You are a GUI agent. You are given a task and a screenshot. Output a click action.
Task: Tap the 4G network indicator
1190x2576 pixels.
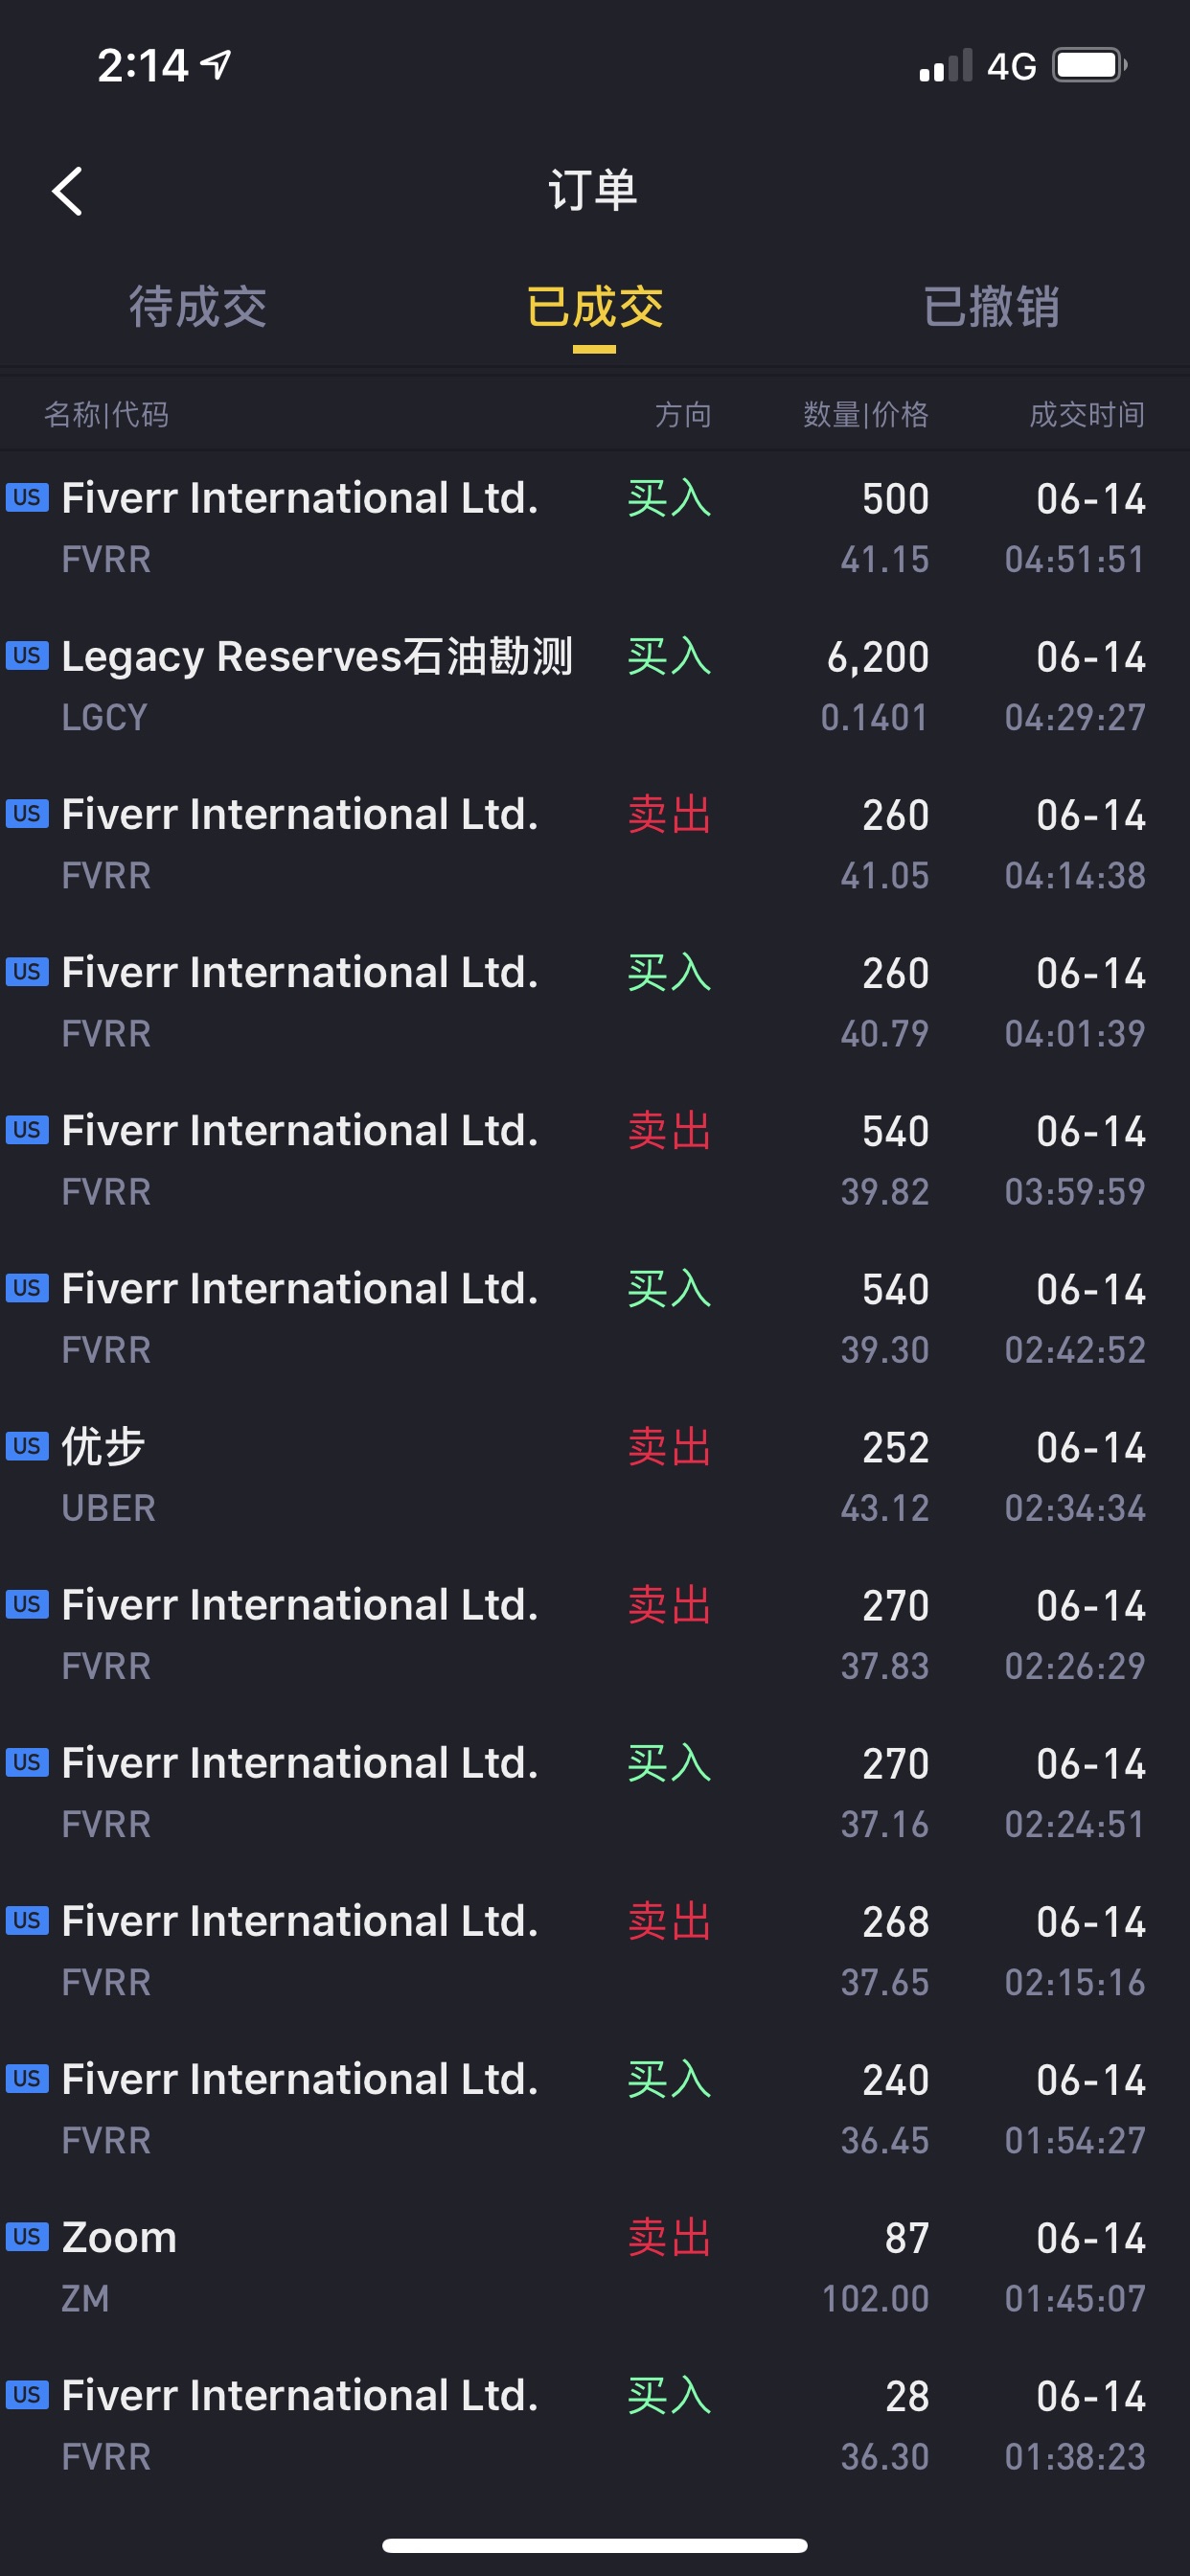coord(1011,67)
